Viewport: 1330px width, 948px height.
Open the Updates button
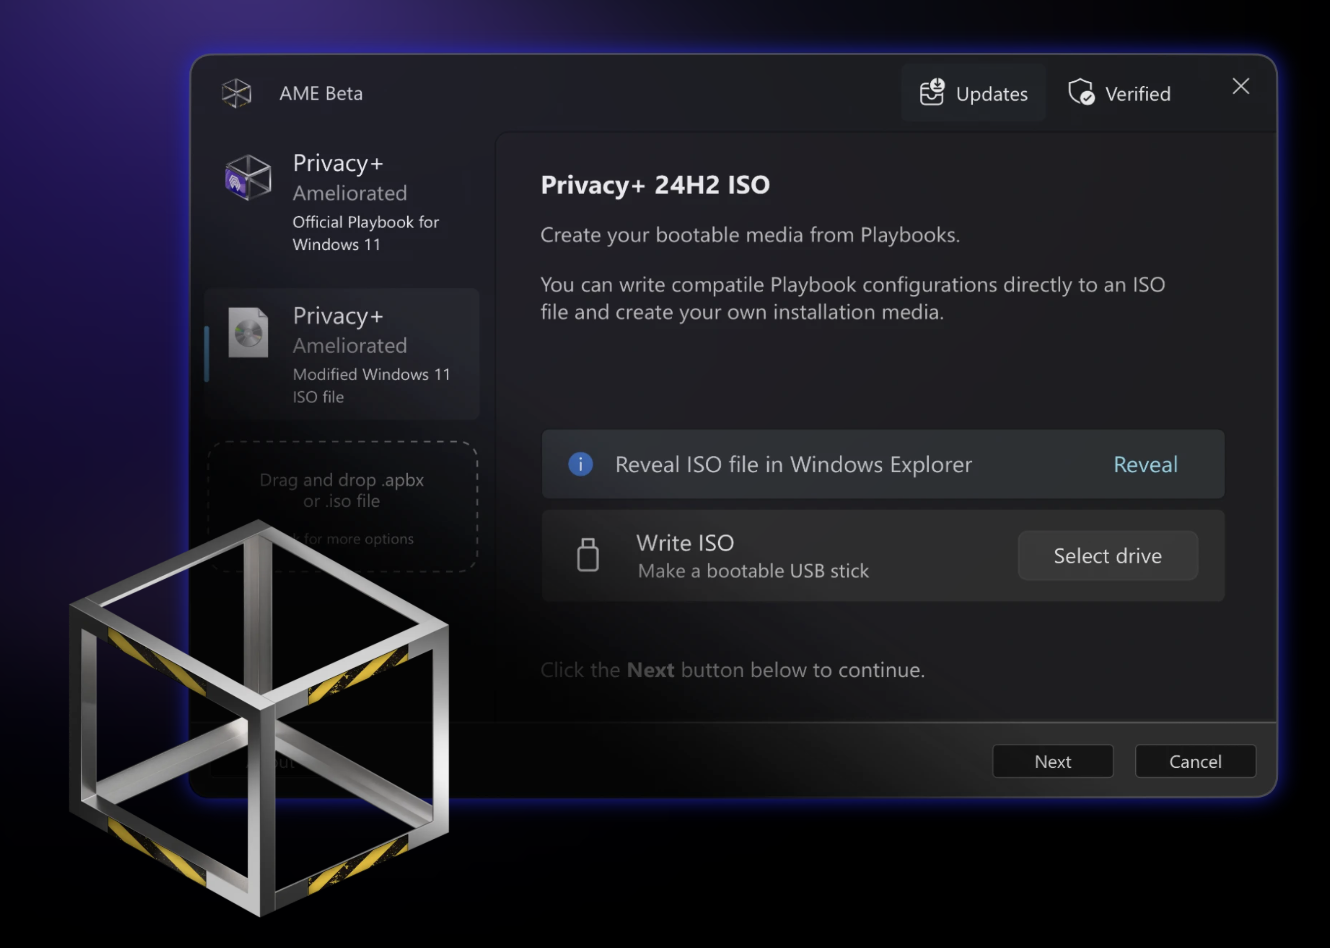click(973, 93)
